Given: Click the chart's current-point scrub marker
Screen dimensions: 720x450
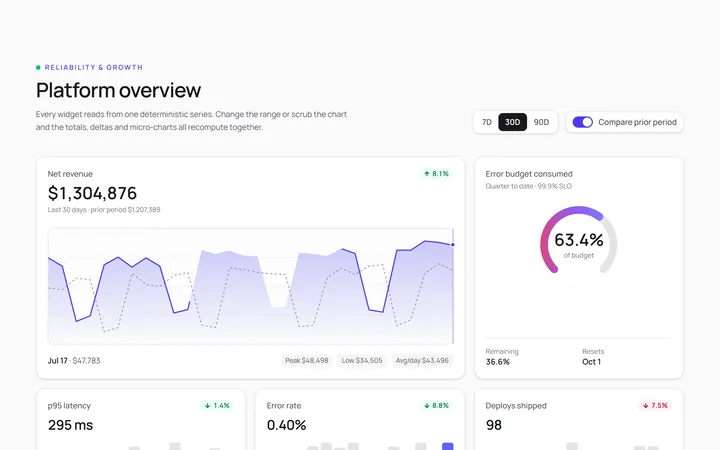Looking at the screenshot, I should coord(453,245).
